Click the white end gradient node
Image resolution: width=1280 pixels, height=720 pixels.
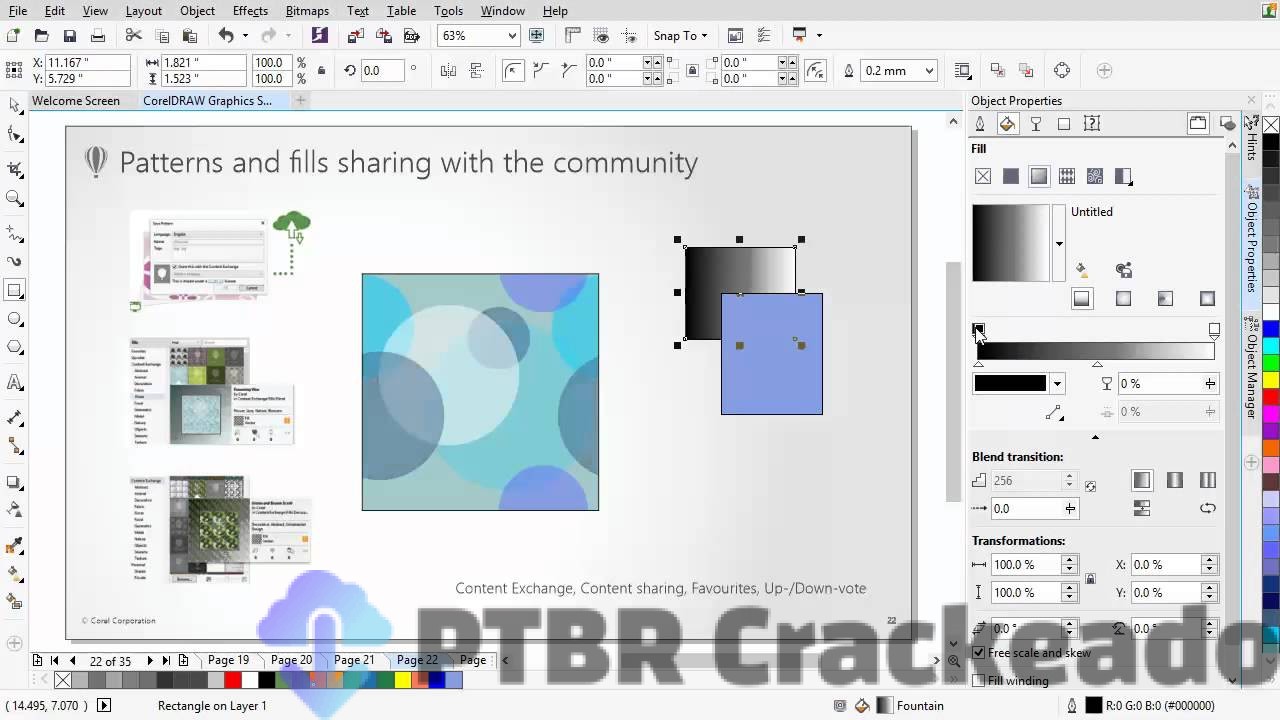pos(1214,329)
